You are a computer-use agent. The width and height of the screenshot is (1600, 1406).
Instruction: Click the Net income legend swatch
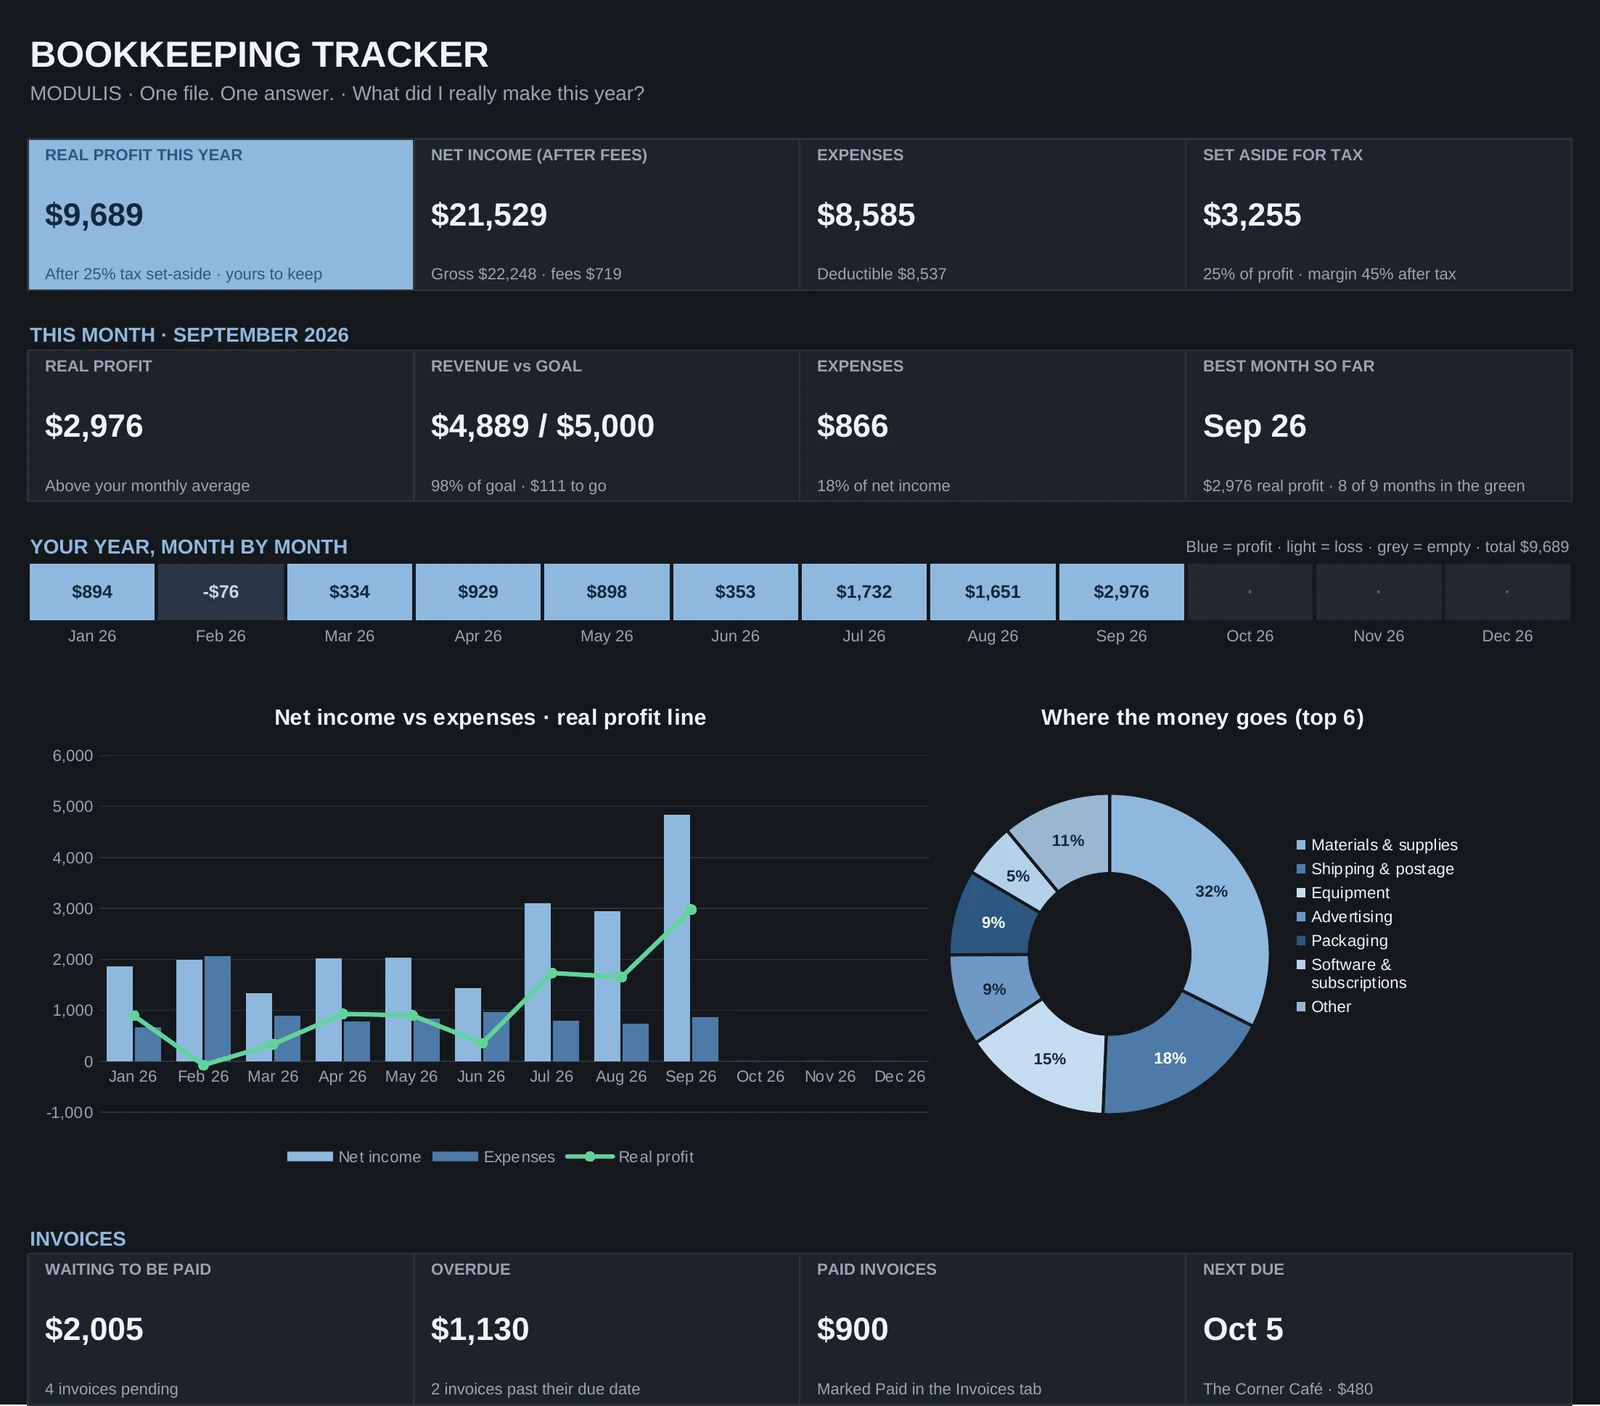pyautogui.click(x=310, y=1157)
